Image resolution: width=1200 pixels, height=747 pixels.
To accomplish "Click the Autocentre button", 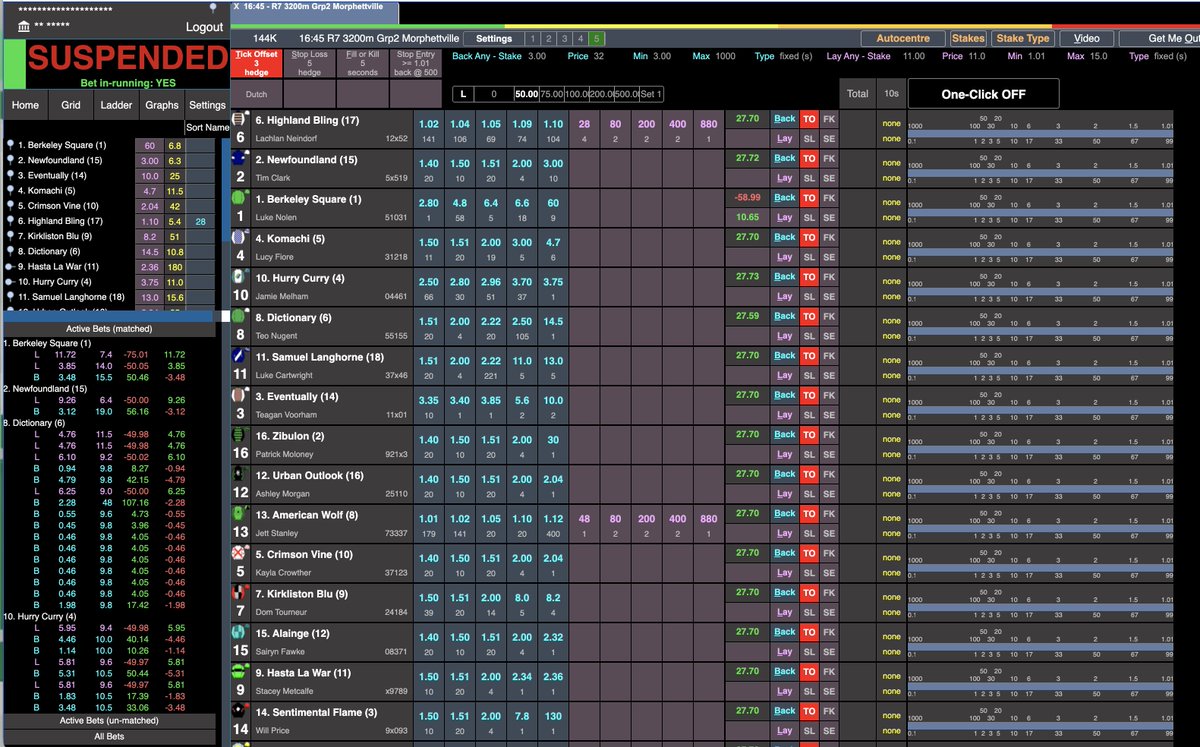I will click(903, 38).
